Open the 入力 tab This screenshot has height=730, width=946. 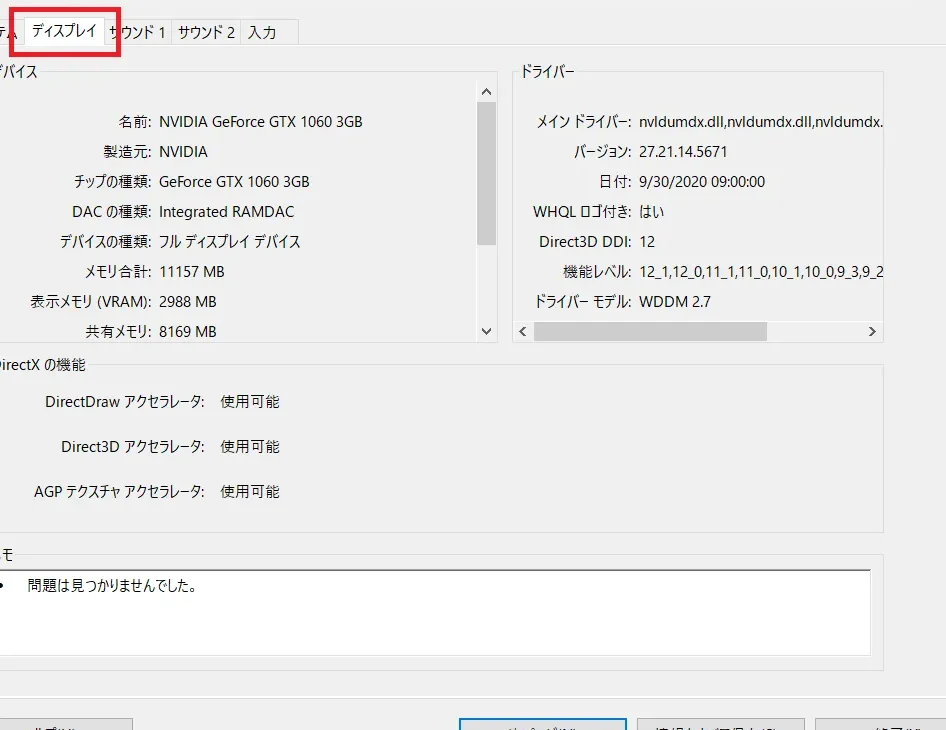click(x=264, y=31)
